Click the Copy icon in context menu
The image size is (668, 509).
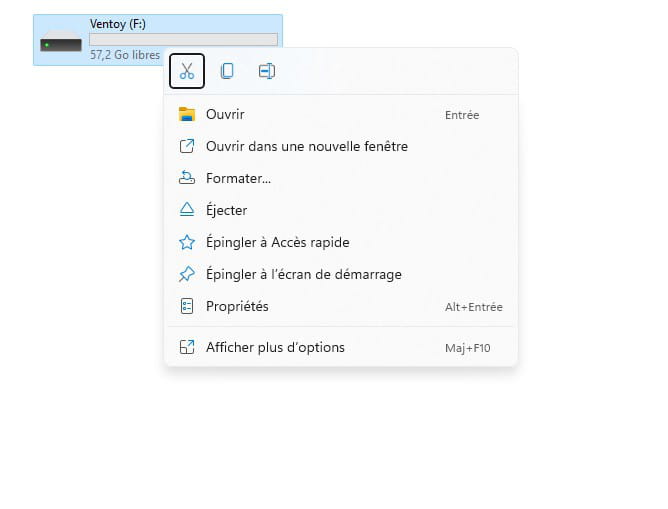pyautogui.click(x=227, y=71)
